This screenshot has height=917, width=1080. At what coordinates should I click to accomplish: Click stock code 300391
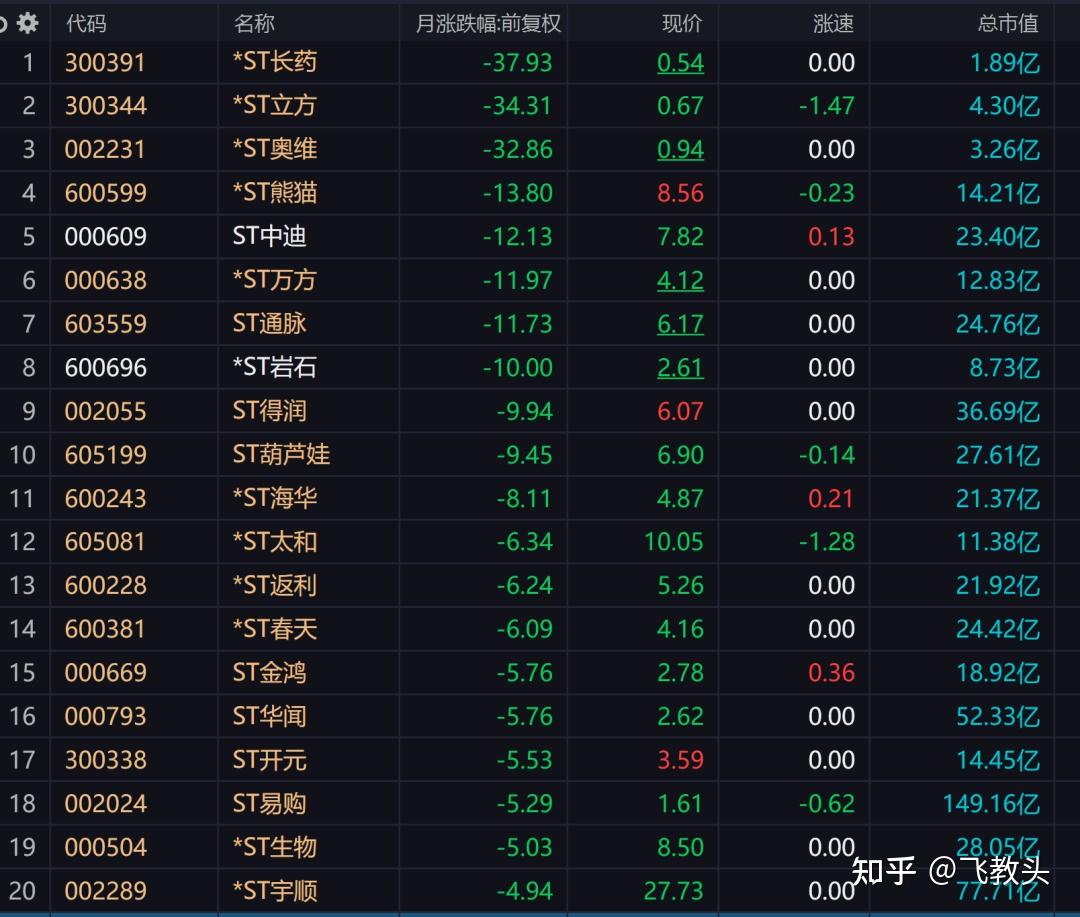point(104,62)
